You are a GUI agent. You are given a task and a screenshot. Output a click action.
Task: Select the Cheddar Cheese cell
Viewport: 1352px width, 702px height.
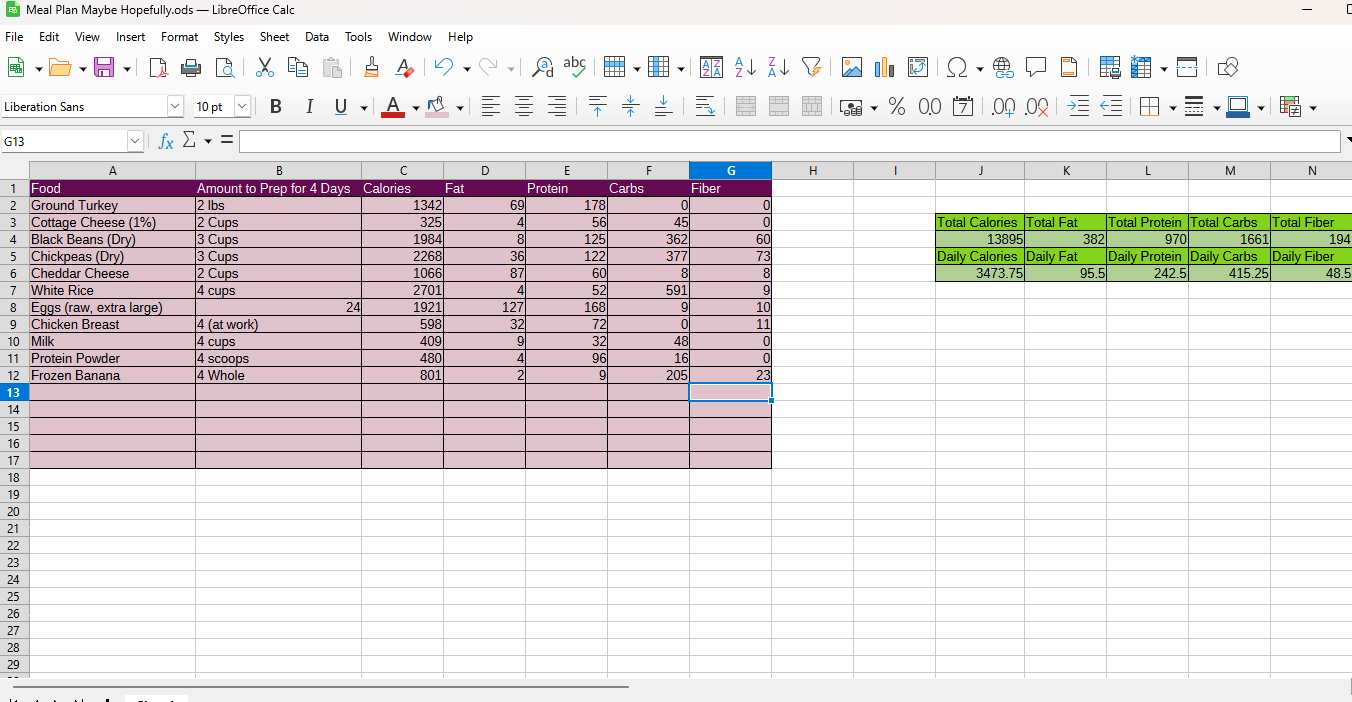tap(112, 273)
